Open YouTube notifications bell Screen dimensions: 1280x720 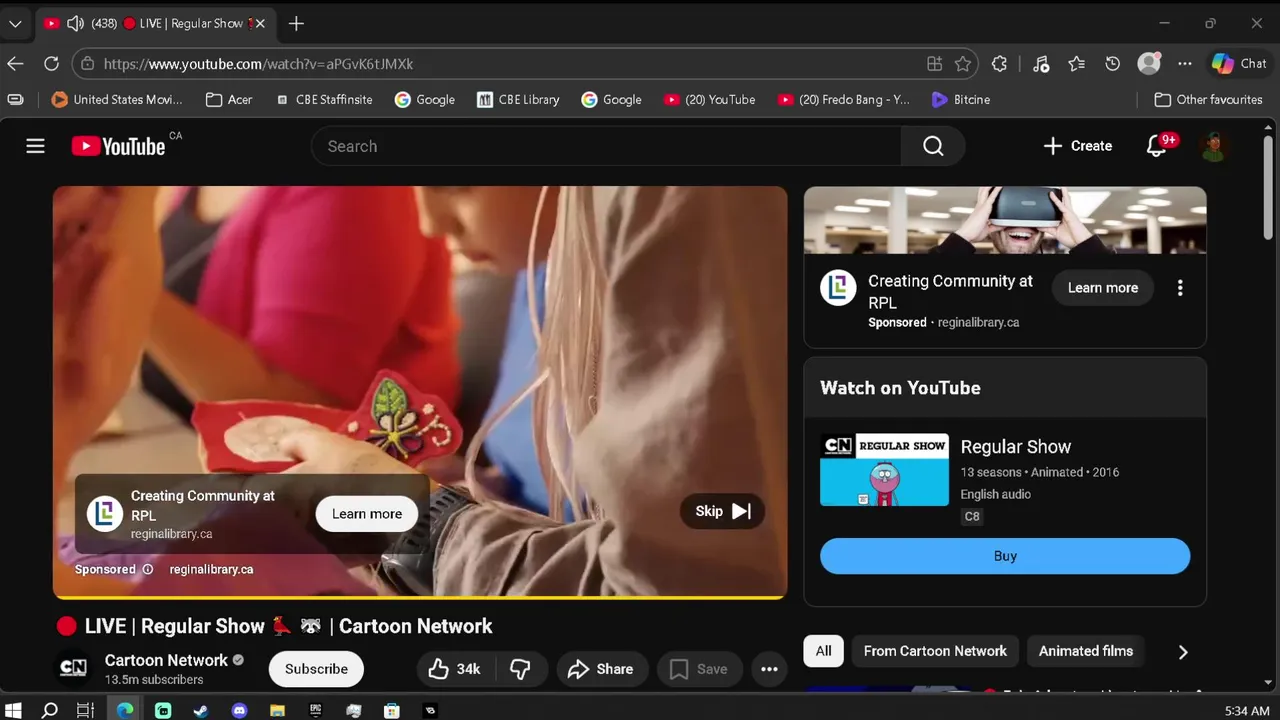(1156, 146)
